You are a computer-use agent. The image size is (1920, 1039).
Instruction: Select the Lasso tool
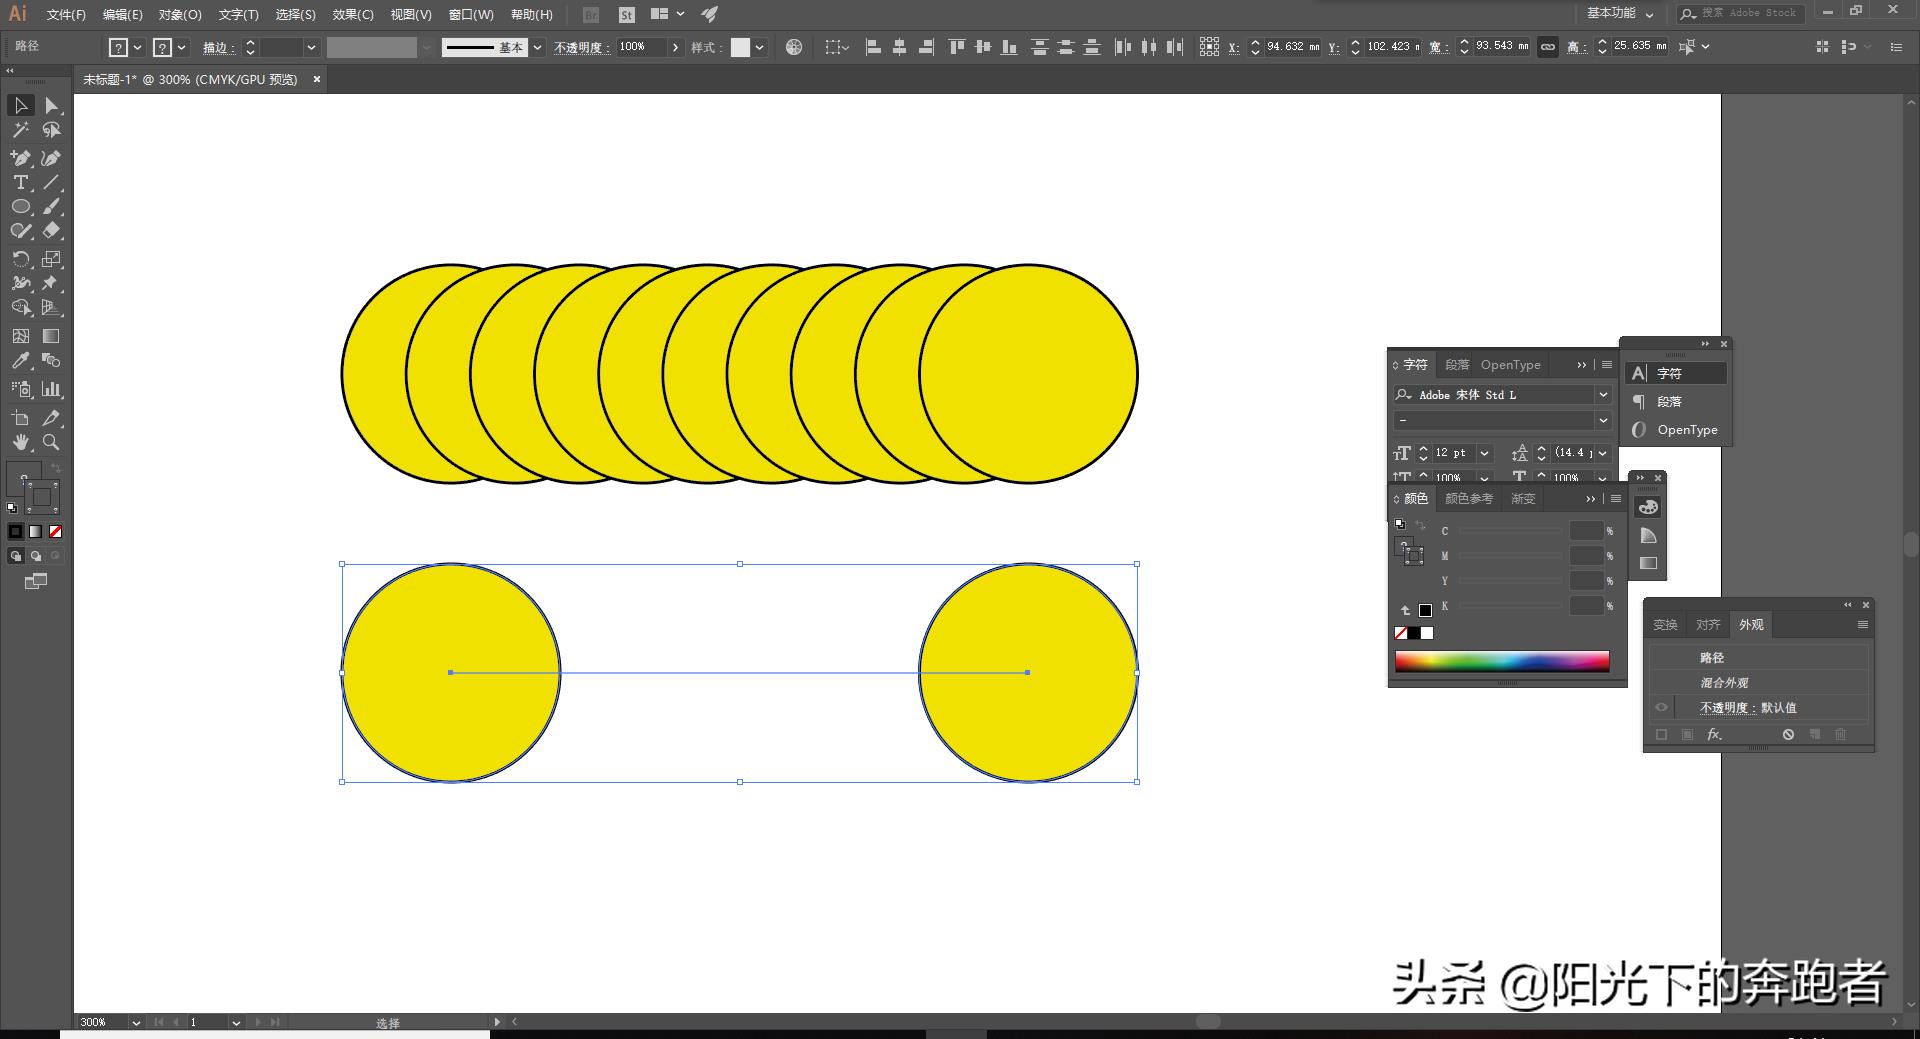pos(51,130)
